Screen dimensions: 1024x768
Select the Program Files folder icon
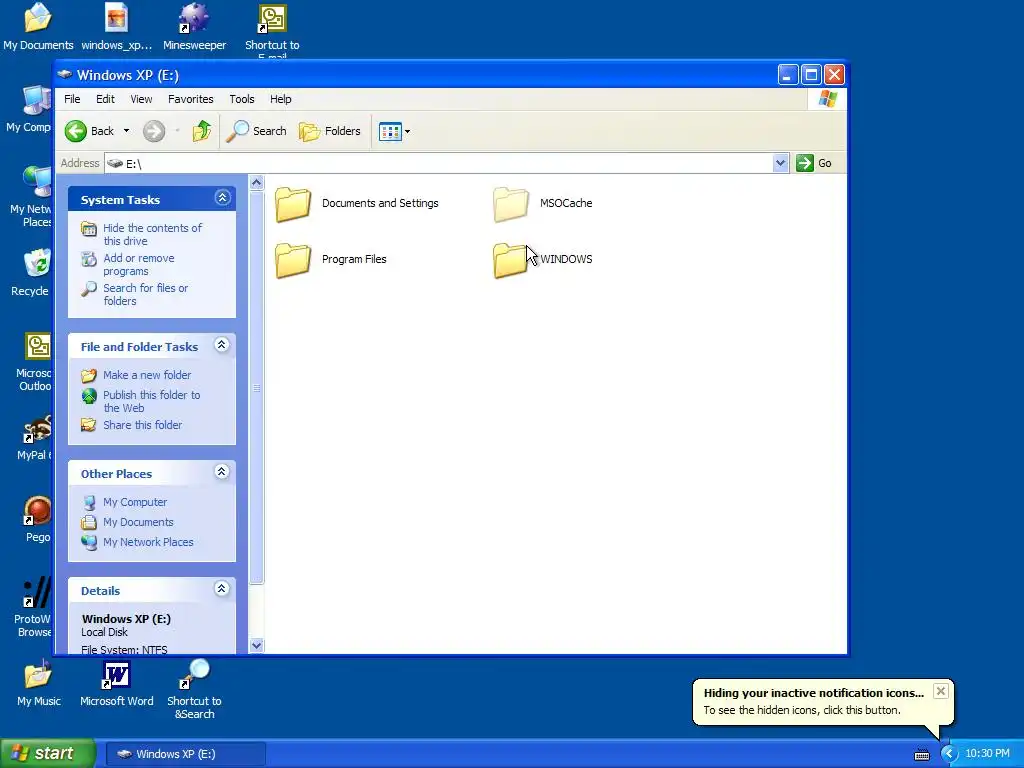point(293,260)
